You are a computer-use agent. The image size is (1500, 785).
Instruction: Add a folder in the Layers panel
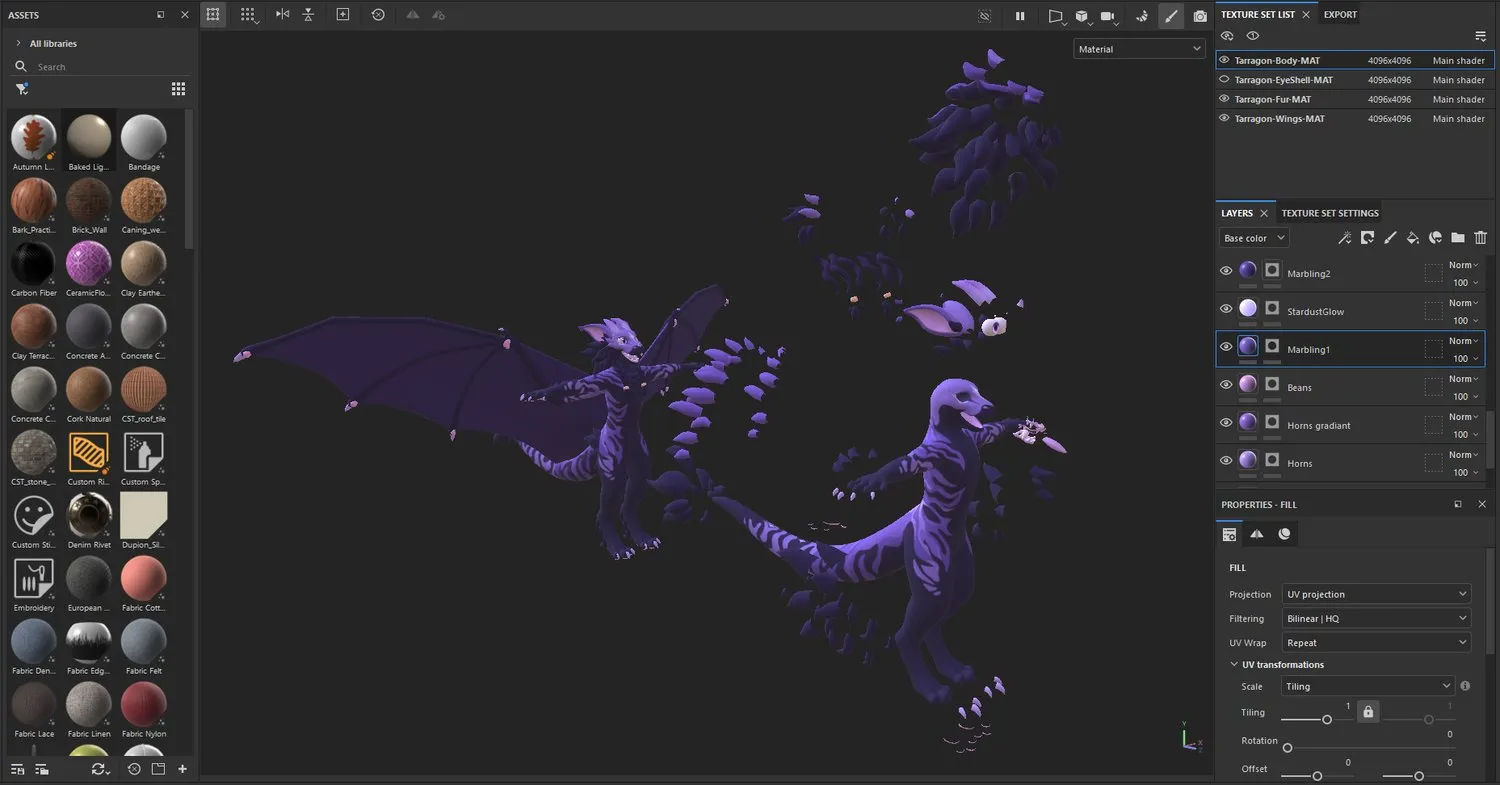pos(1458,238)
